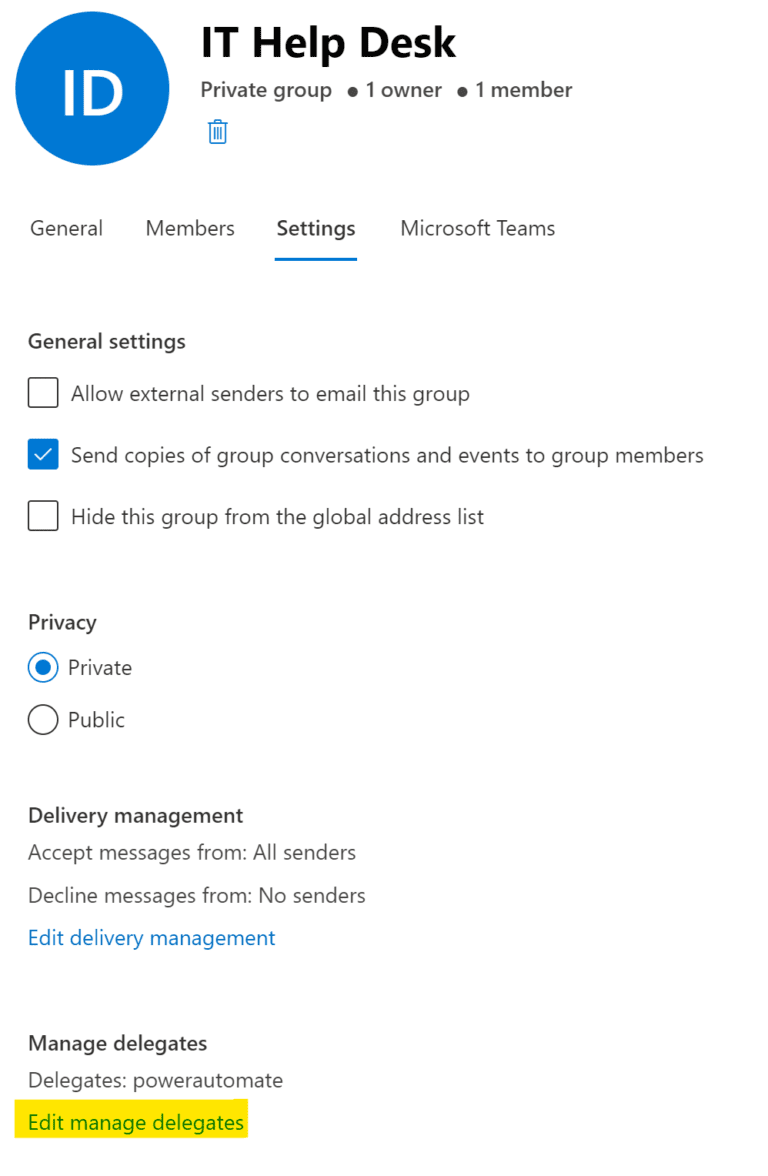The image size is (768, 1176).
Task: Click the 'Manage delegates' heading
Action: [x=118, y=1044]
